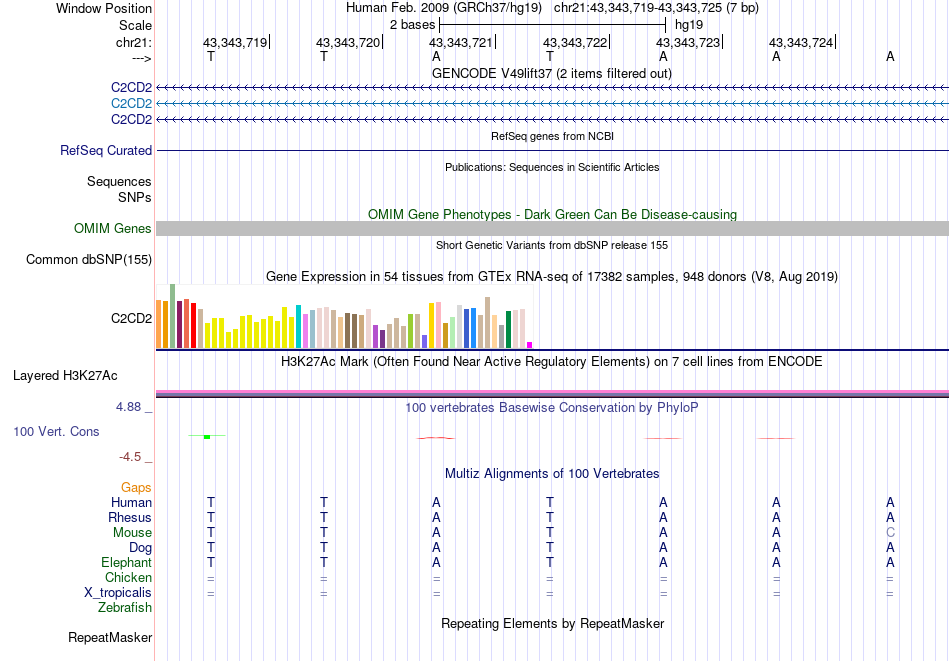Click the PhyloP -4.5 lower limit value
950x661 pixels.
pyautogui.click(x=130, y=456)
